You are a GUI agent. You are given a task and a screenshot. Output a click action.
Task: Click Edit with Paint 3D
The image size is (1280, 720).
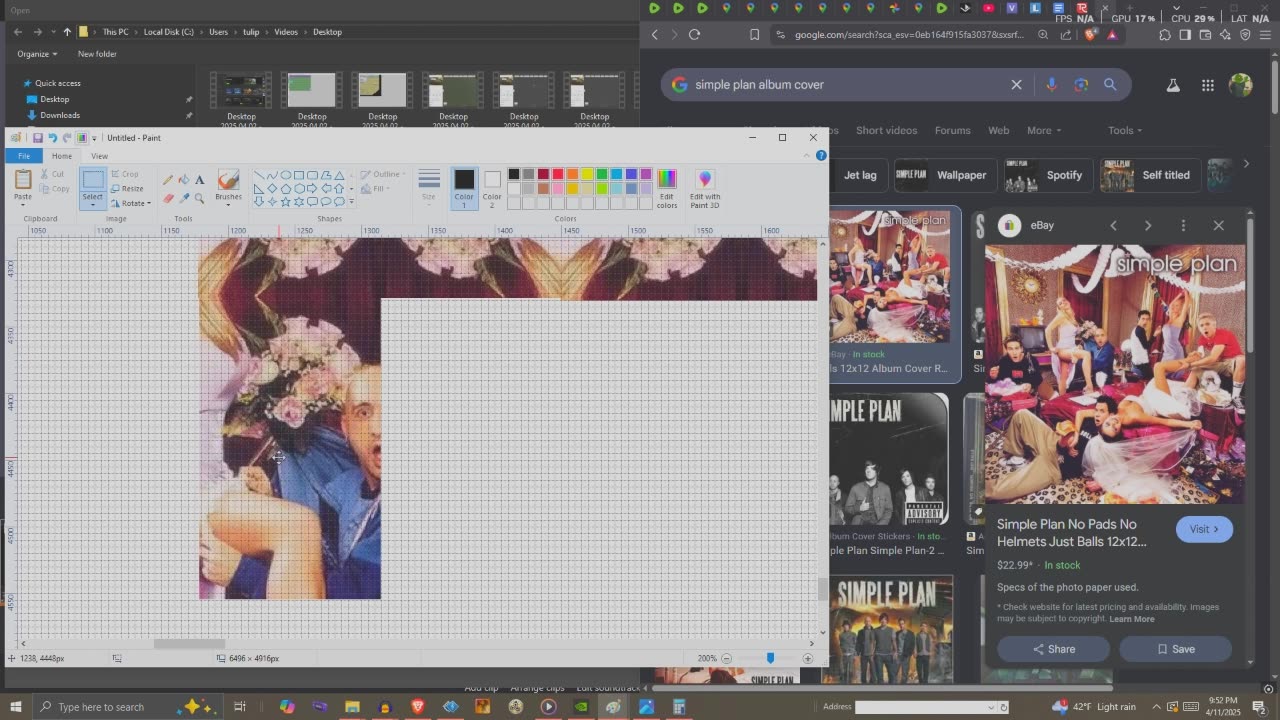click(705, 188)
